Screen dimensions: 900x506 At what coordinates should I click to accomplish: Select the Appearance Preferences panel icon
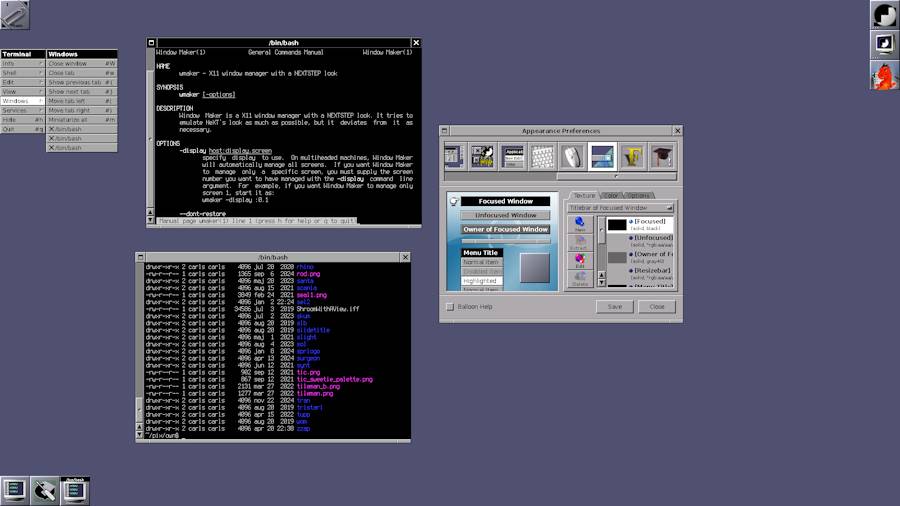click(x=602, y=157)
